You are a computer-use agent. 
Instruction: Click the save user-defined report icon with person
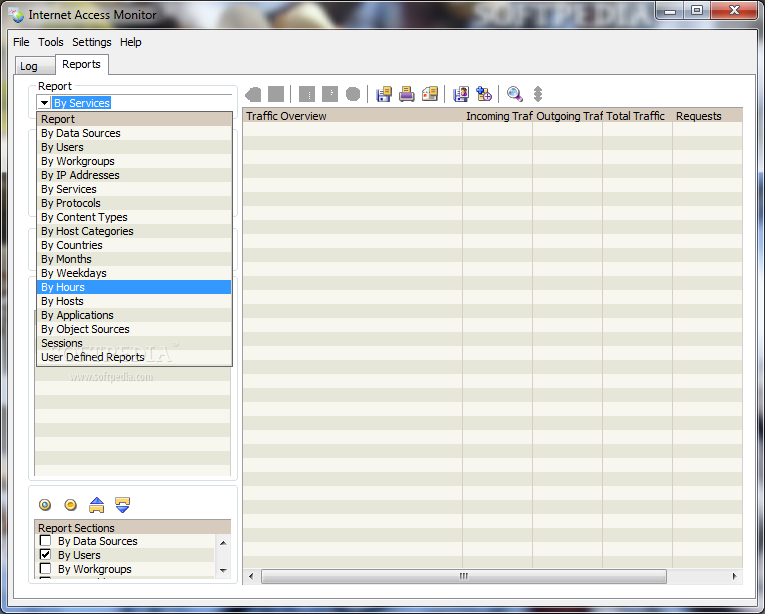(461, 94)
